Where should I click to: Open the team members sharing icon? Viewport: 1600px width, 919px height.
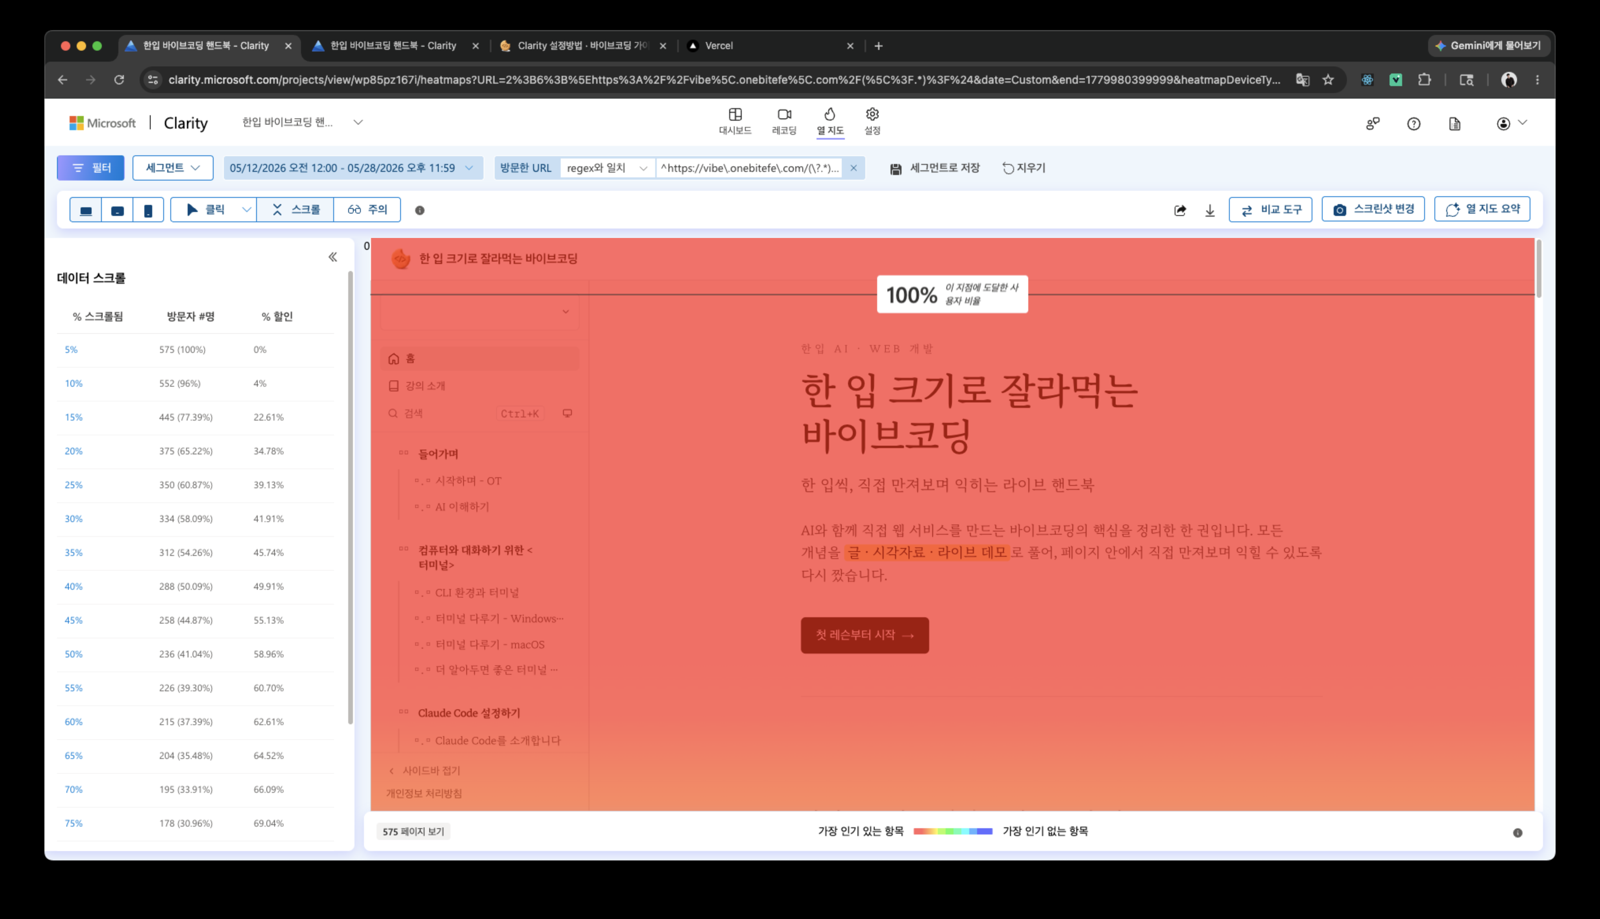coord(1373,123)
